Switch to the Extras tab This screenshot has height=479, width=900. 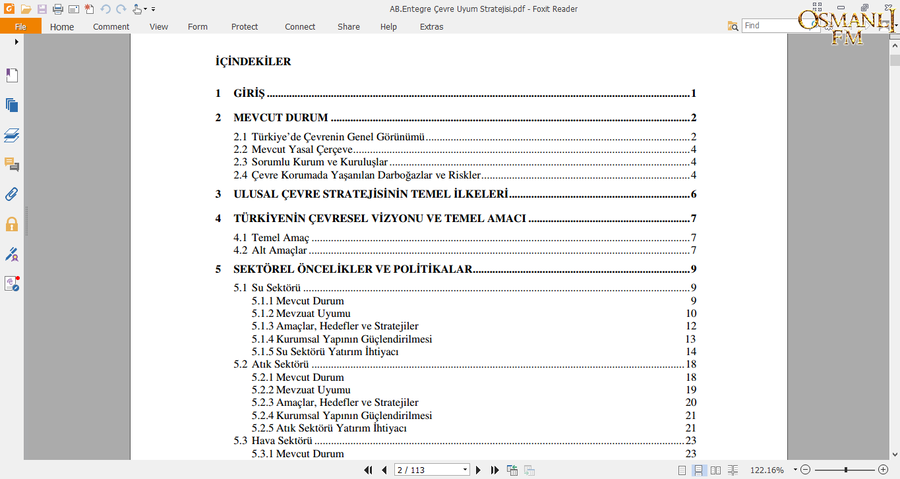[x=431, y=26]
